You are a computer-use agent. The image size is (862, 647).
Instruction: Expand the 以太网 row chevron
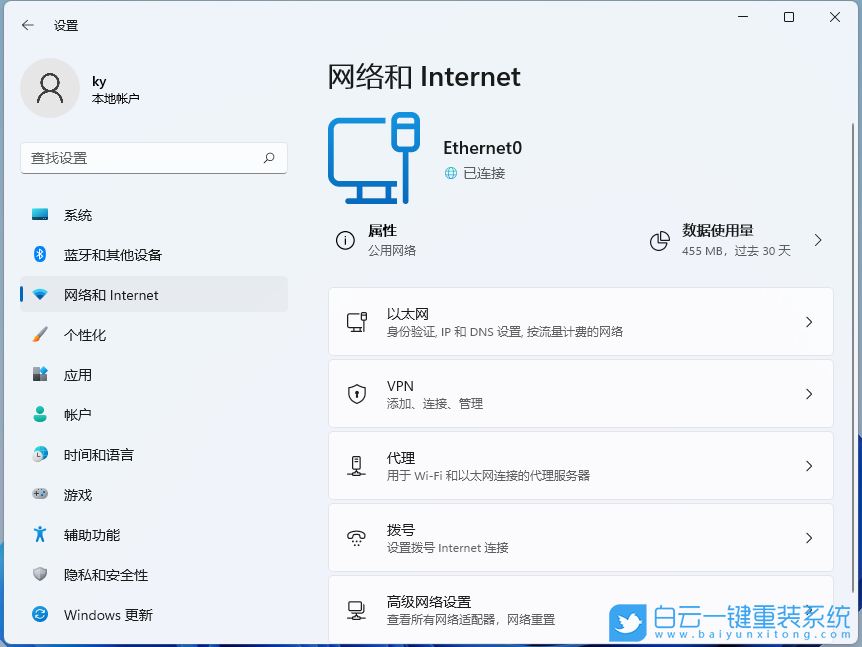click(810, 321)
